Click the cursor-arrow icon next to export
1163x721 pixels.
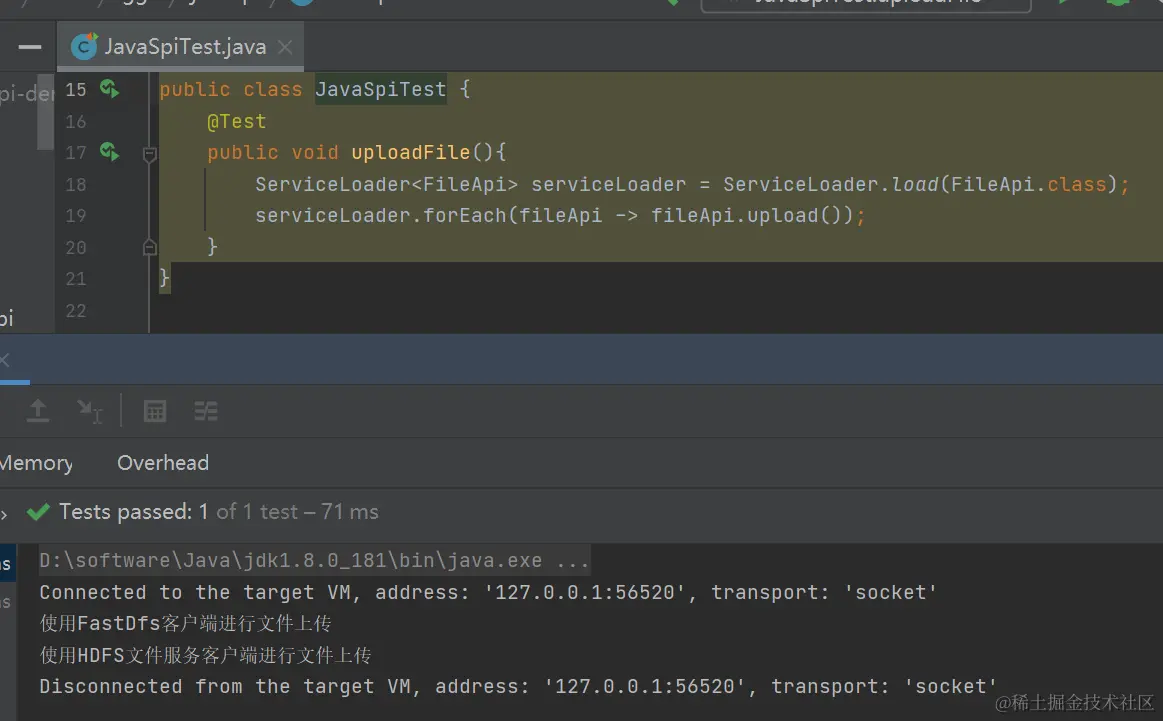pyautogui.click(x=90, y=411)
